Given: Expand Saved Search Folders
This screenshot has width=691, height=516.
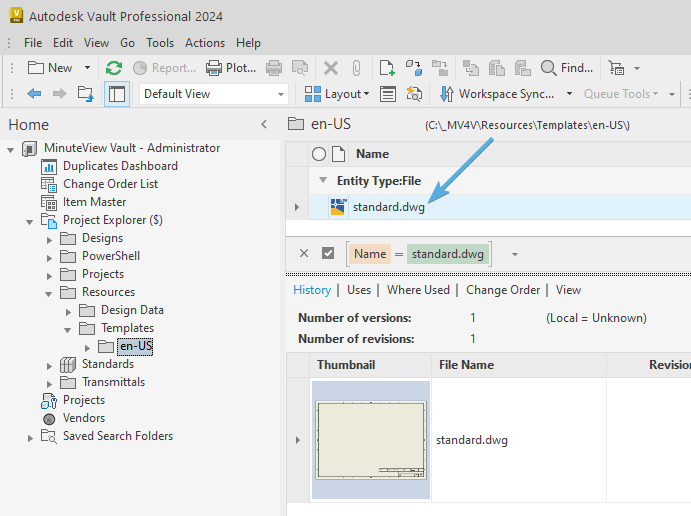Looking at the screenshot, I should (x=30, y=438).
